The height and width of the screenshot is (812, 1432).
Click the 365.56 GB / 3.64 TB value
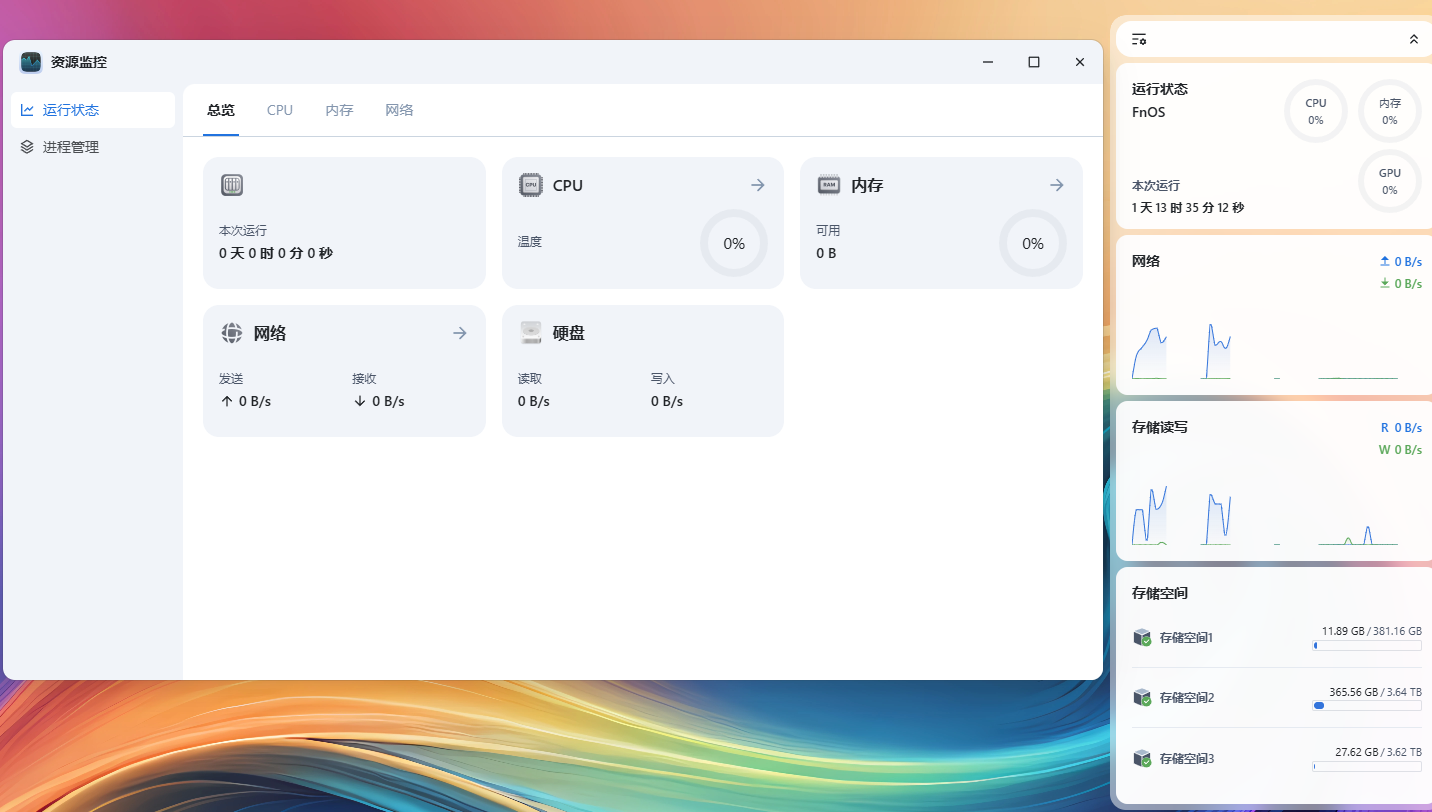coord(1375,691)
